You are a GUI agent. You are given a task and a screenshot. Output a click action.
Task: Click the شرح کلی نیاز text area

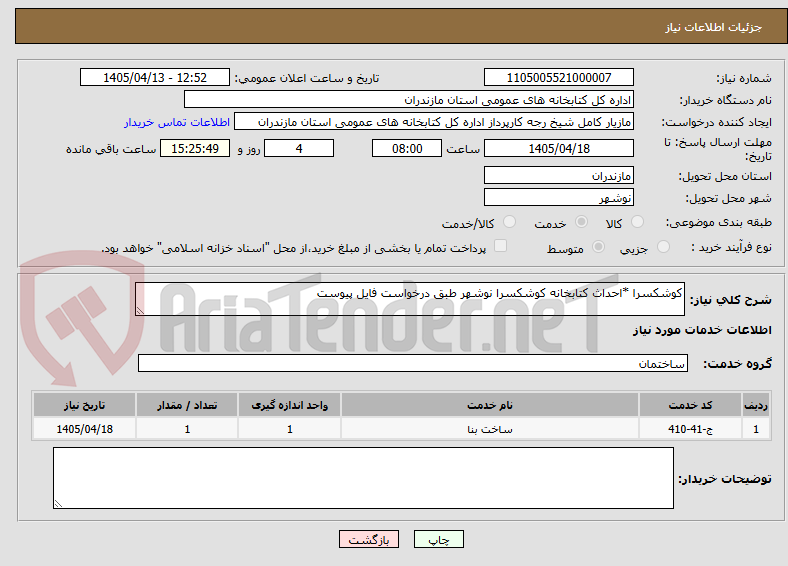(x=410, y=299)
